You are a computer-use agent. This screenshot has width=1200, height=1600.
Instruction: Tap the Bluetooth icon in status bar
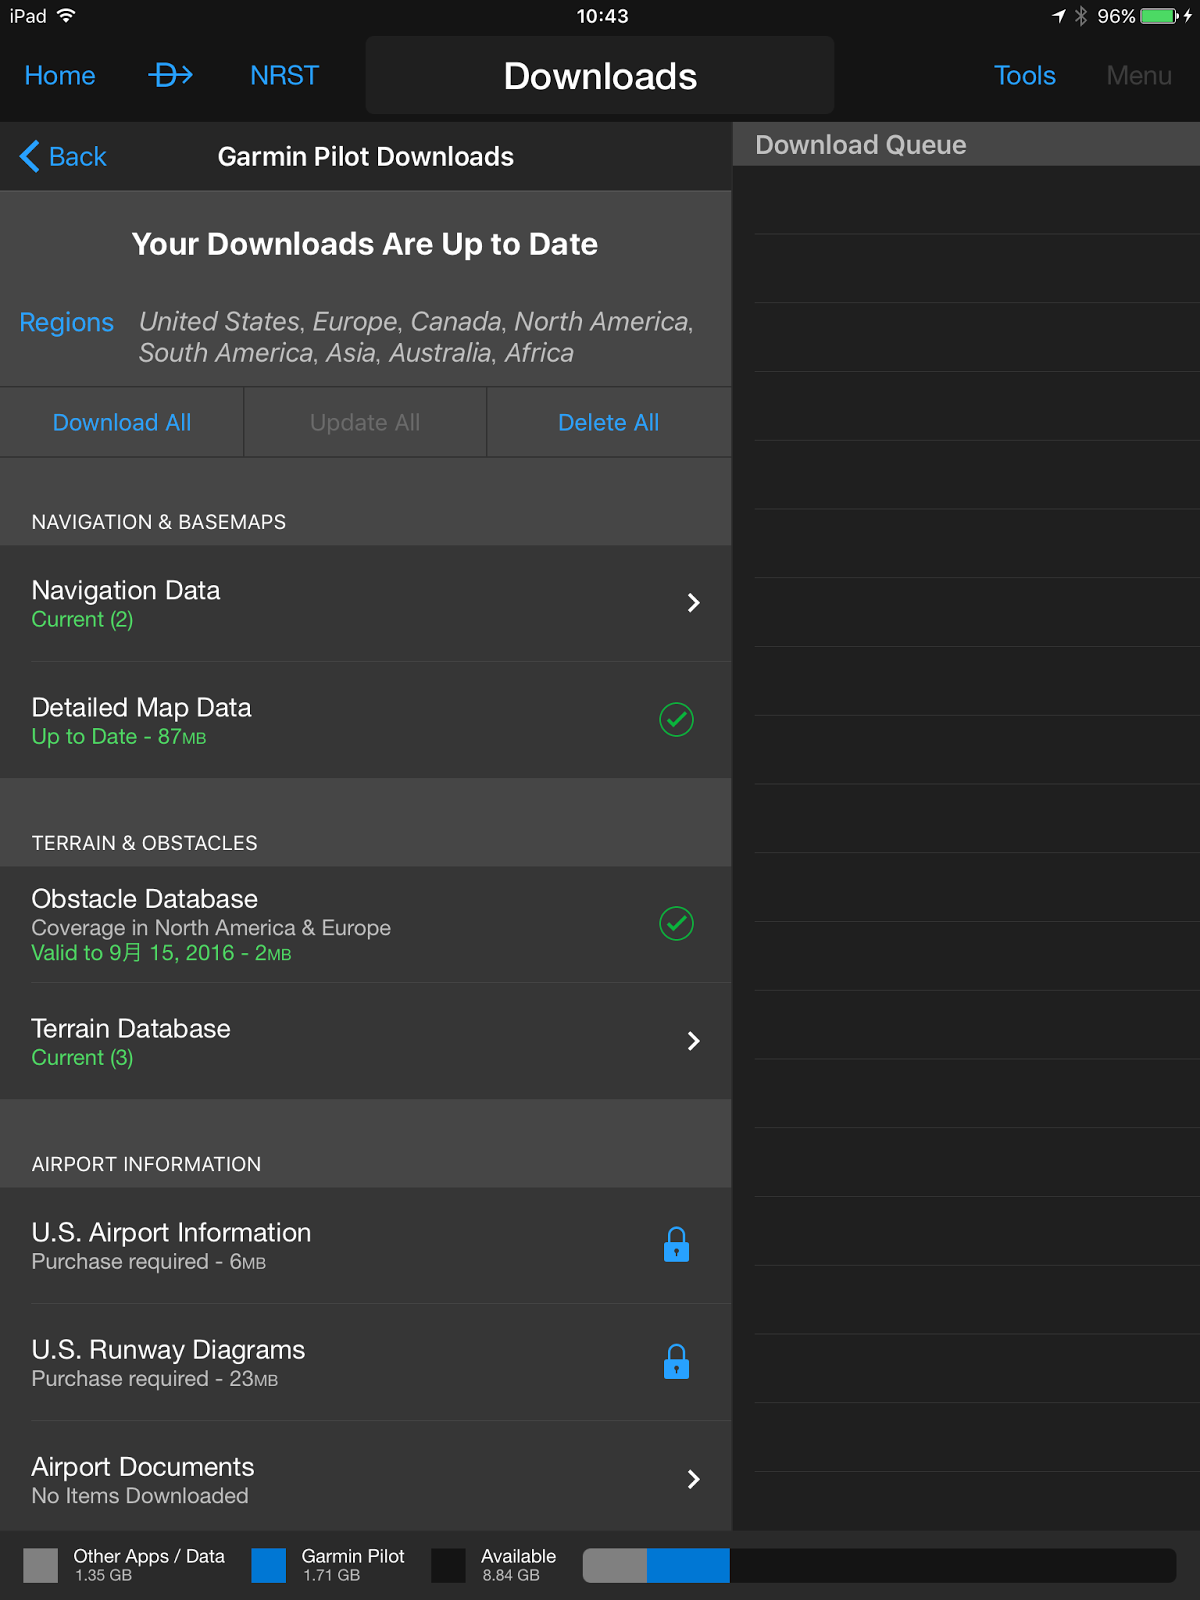[x=1081, y=16]
